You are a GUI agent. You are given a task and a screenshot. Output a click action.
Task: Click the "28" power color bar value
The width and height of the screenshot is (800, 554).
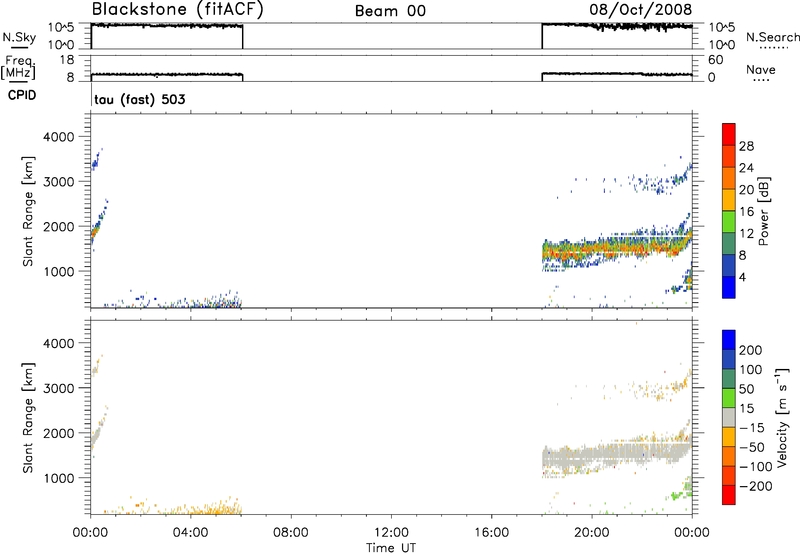746,146
